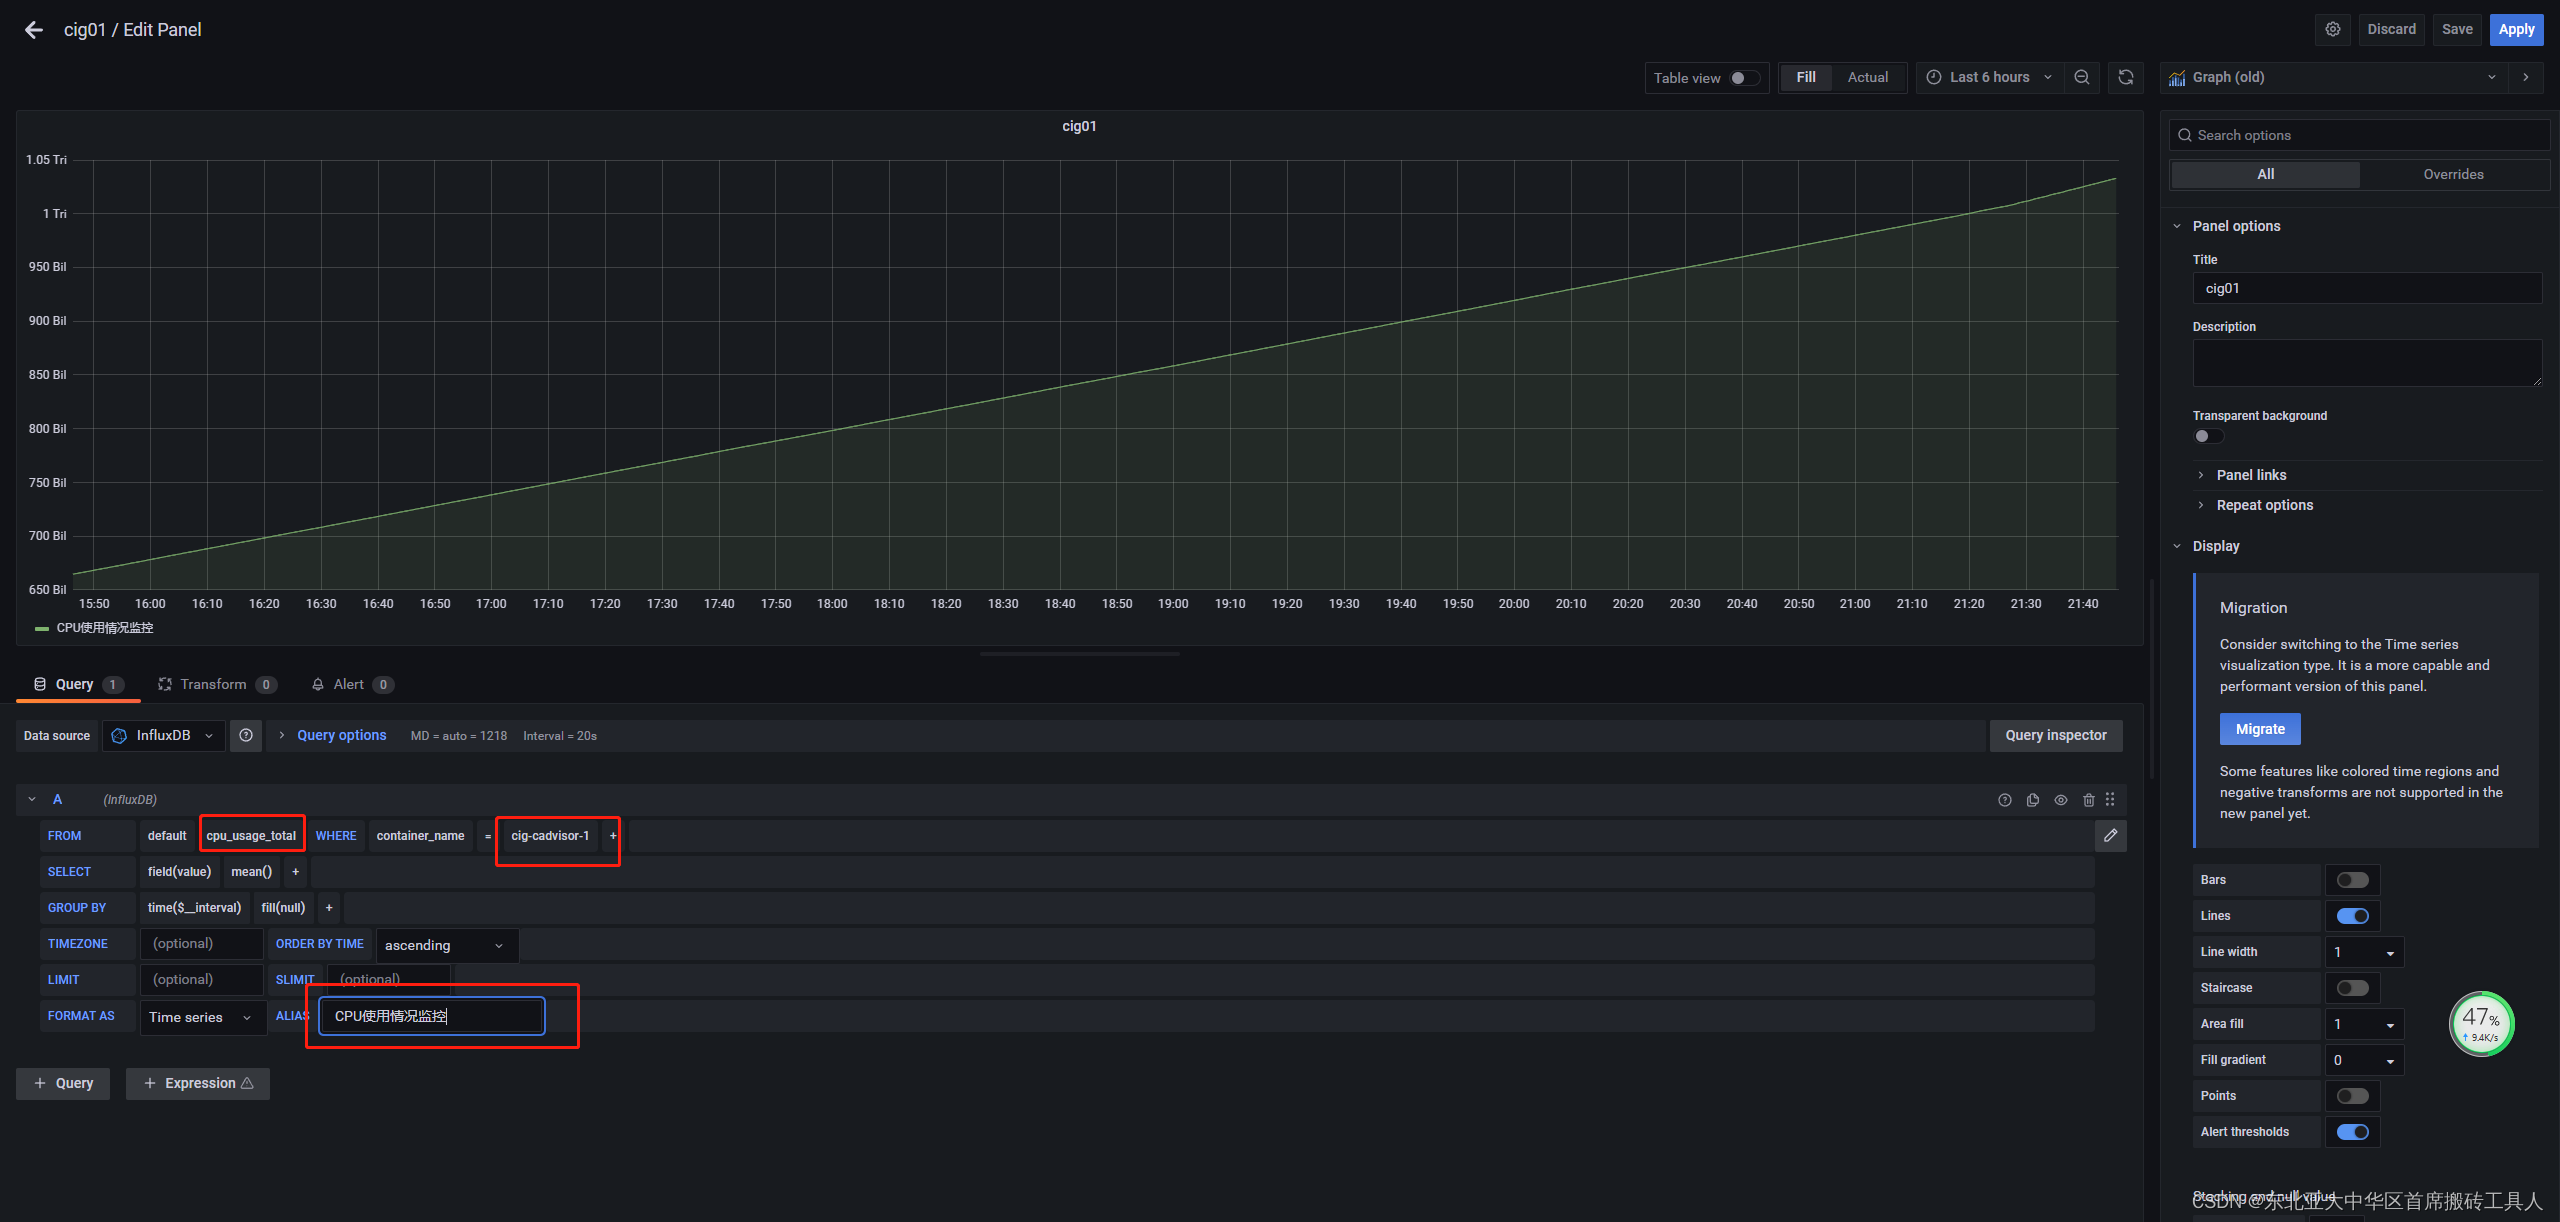
Task: Collapse the options pane with right chevron
Action: 2526,78
